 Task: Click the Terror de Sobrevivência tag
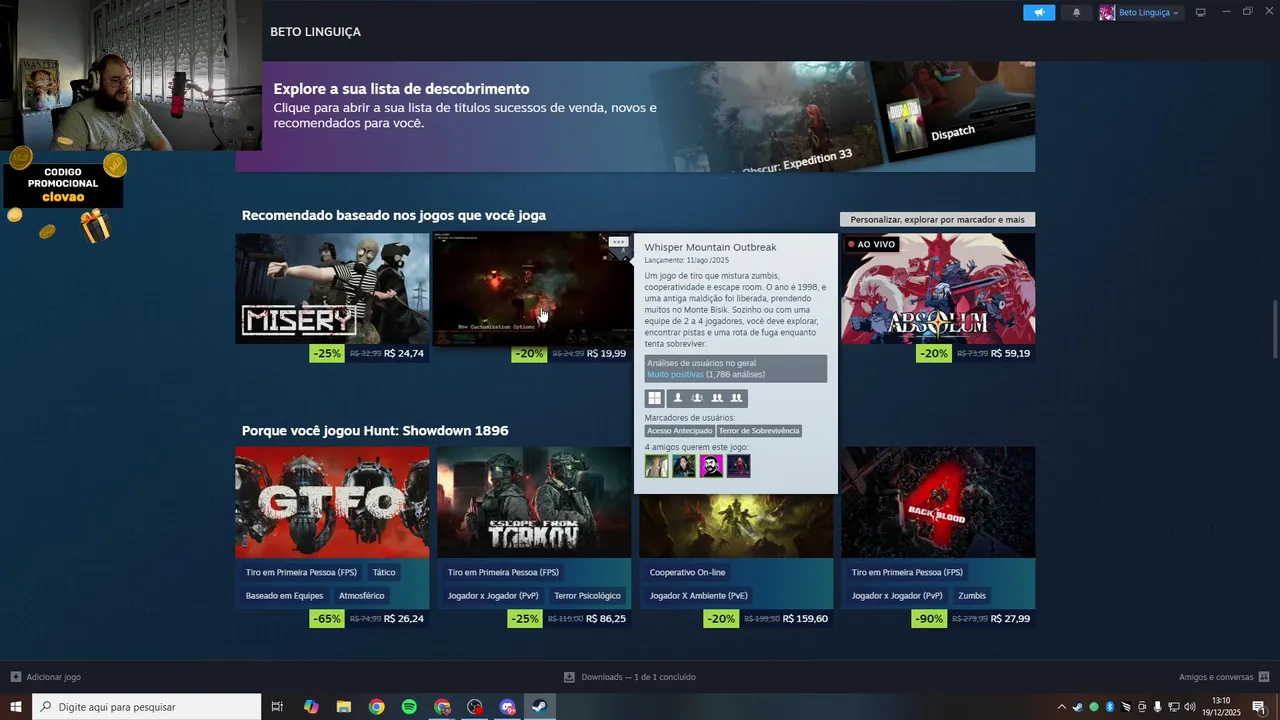pyautogui.click(x=759, y=431)
